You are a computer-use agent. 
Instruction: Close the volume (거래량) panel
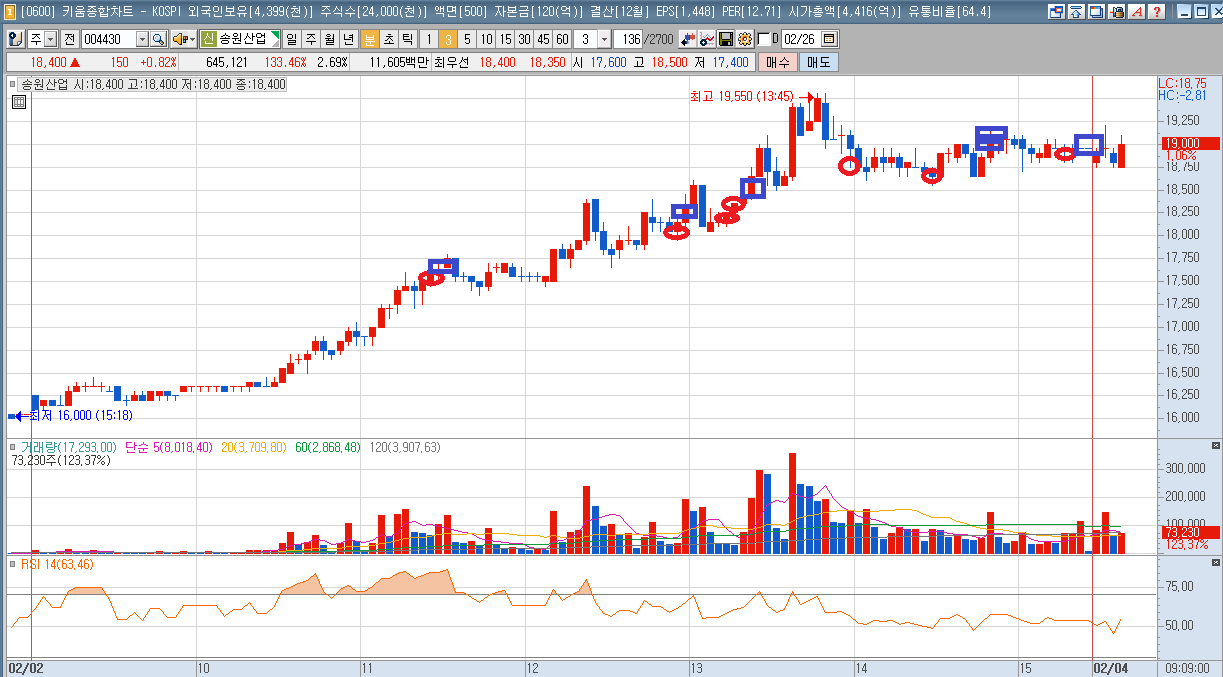(1216, 445)
